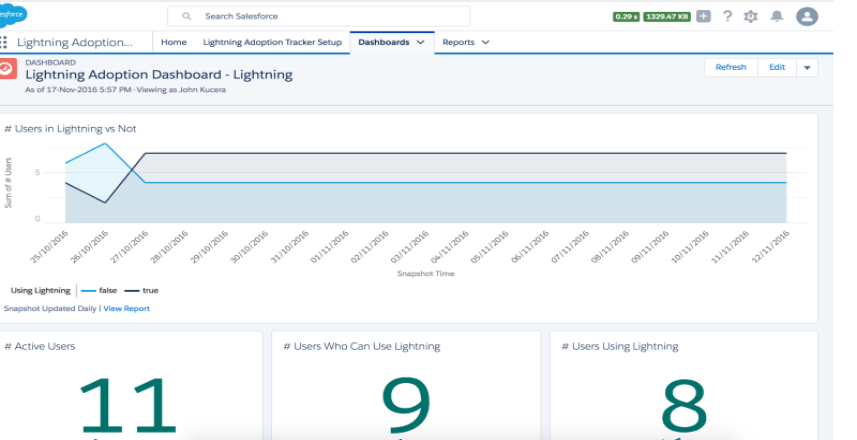Click the 01/11/2016 axis label

[x=329, y=247]
